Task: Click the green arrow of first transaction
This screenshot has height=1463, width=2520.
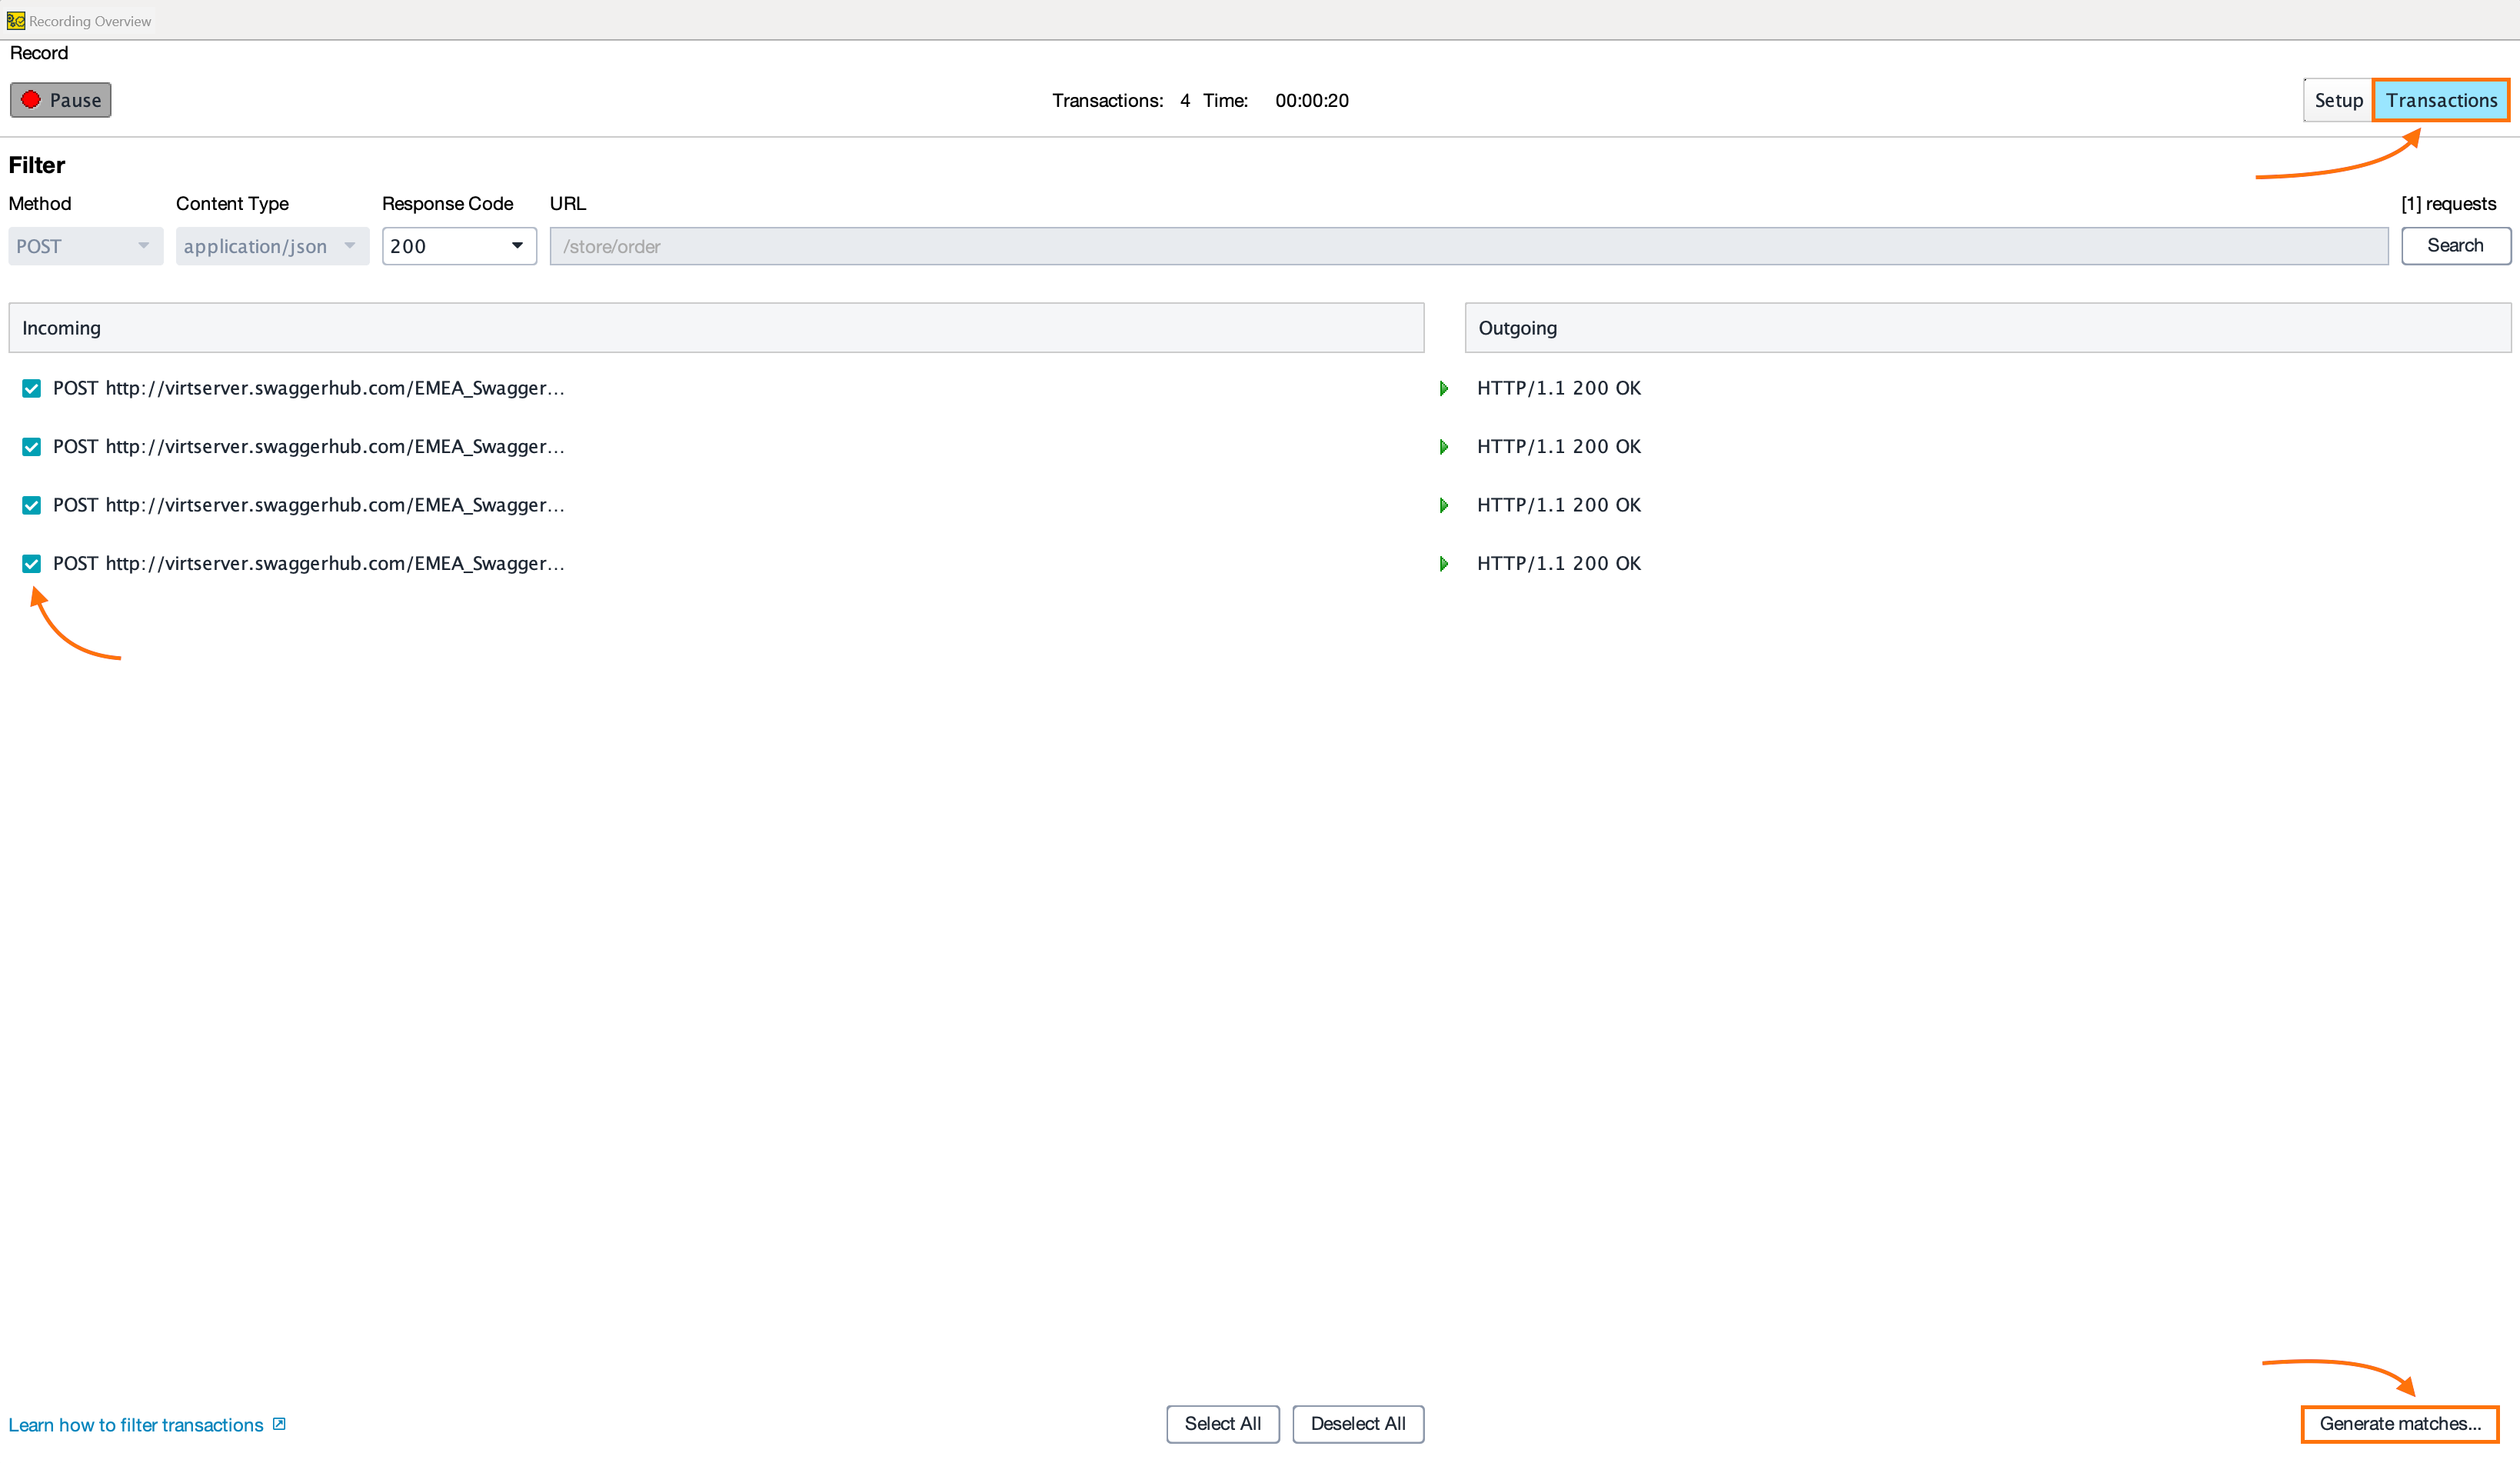Action: pos(1443,388)
